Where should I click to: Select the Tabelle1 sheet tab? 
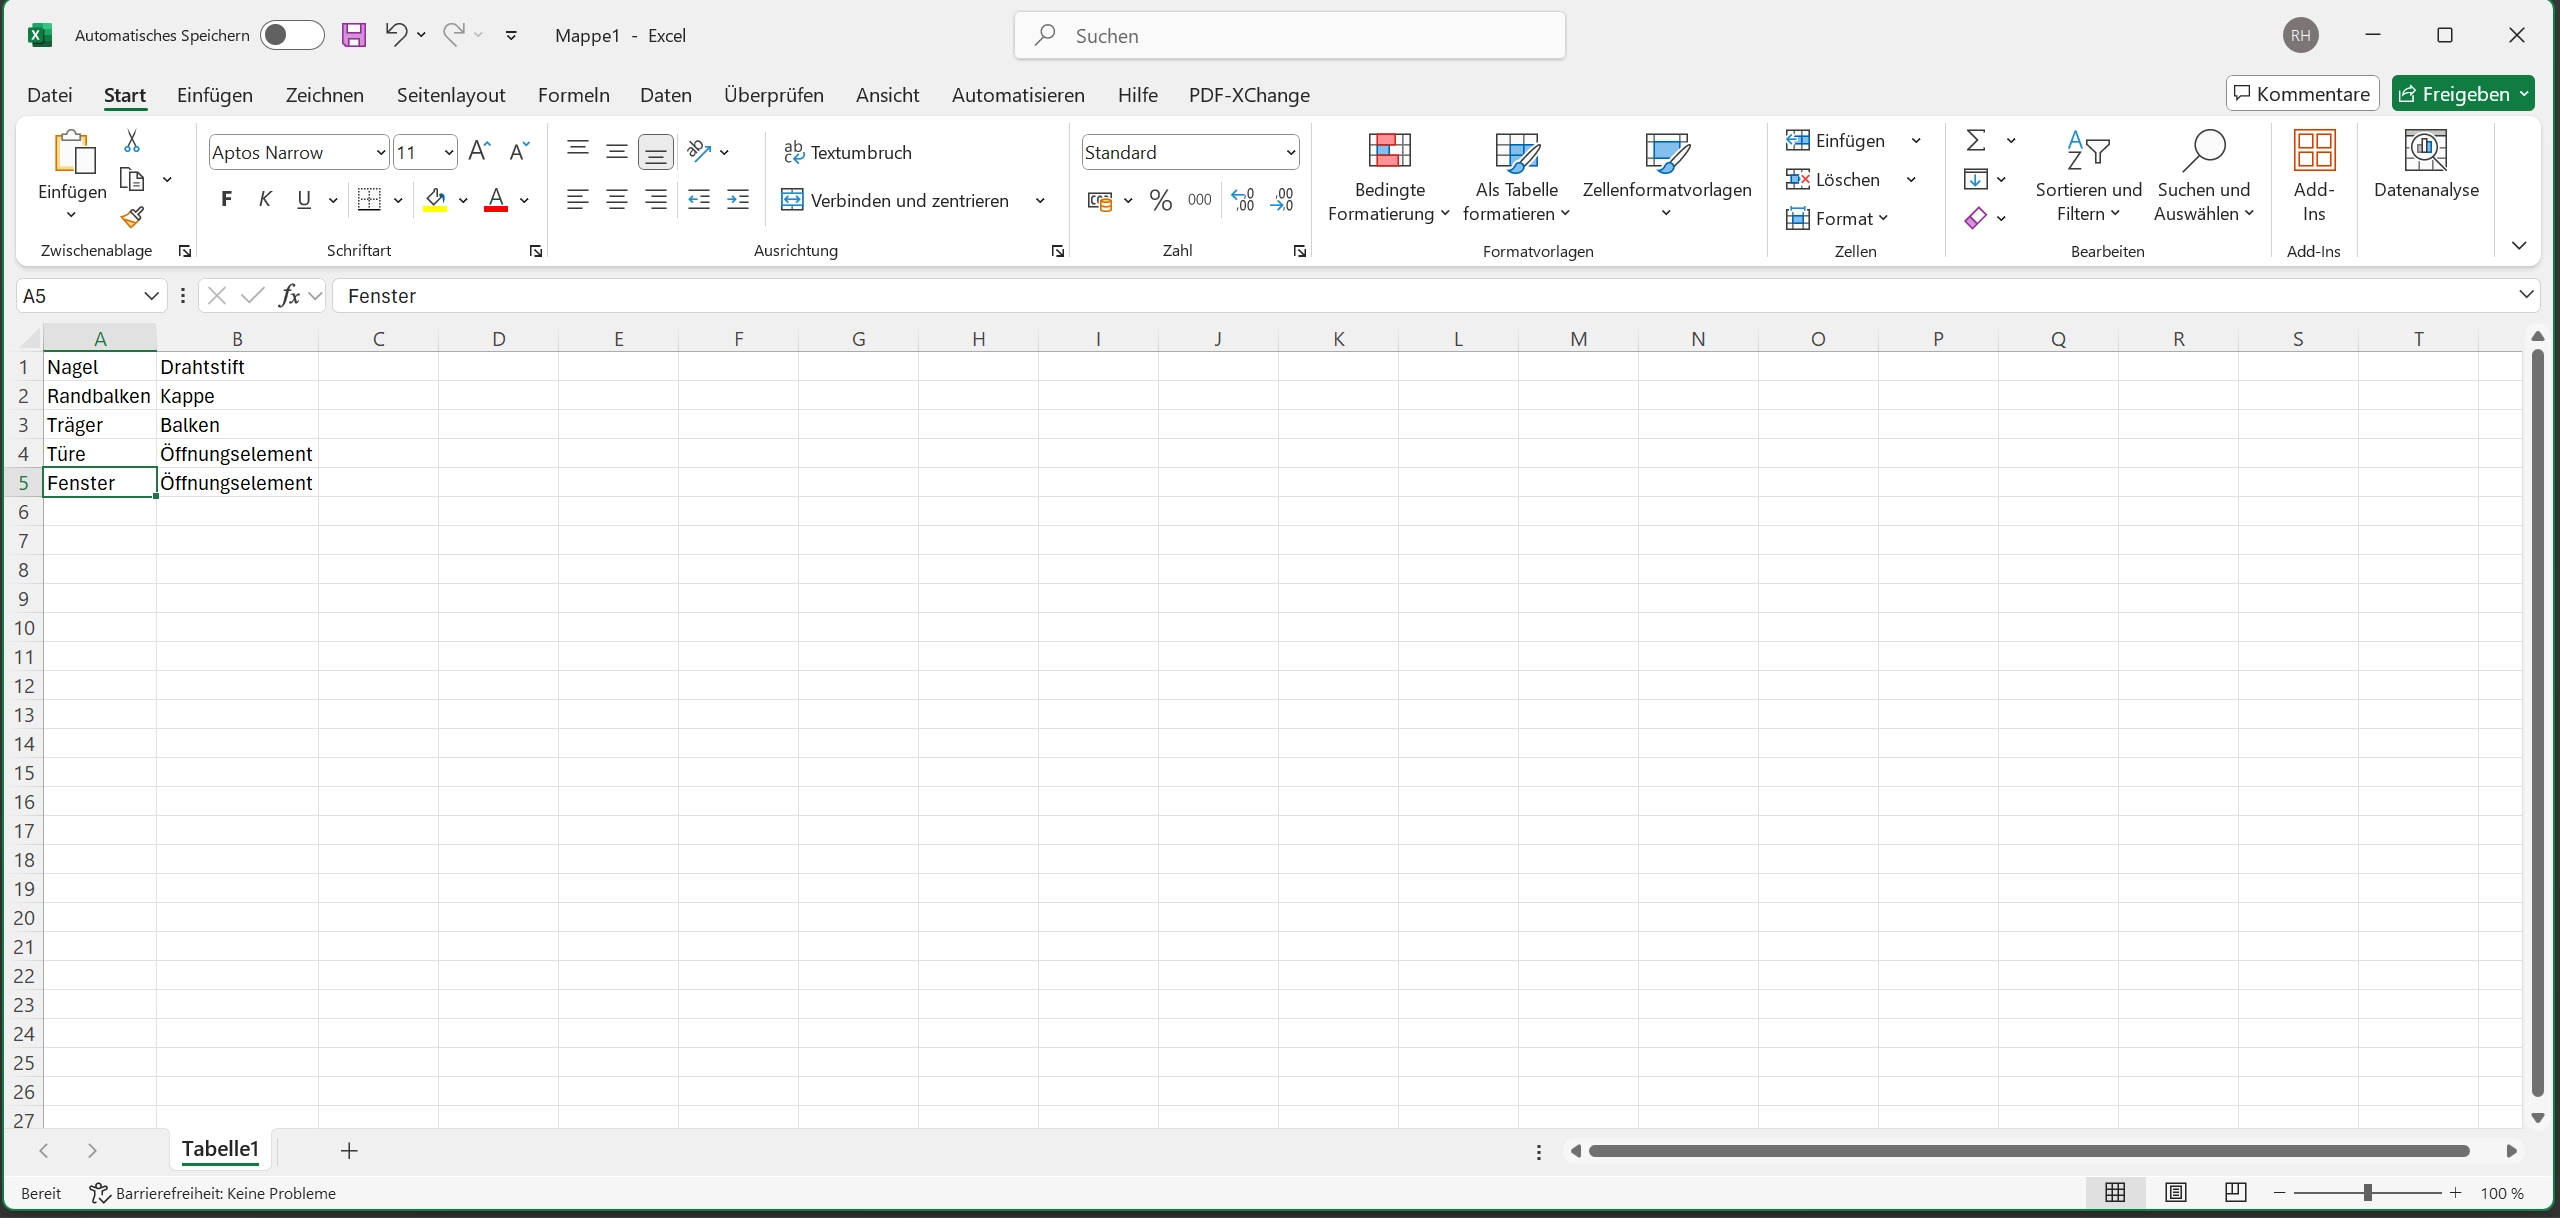click(x=220, y=1149)
